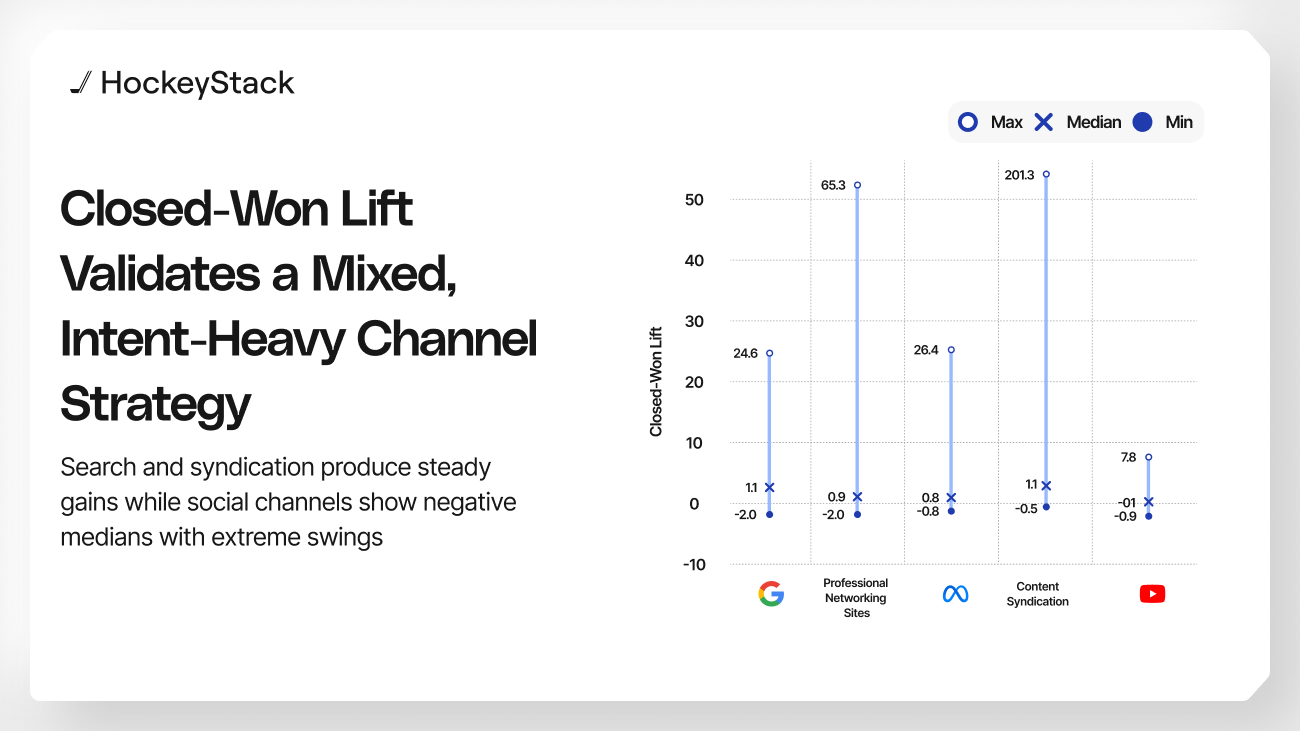
Task: Click the "Median" legend label
Action: pos(1094,122)
